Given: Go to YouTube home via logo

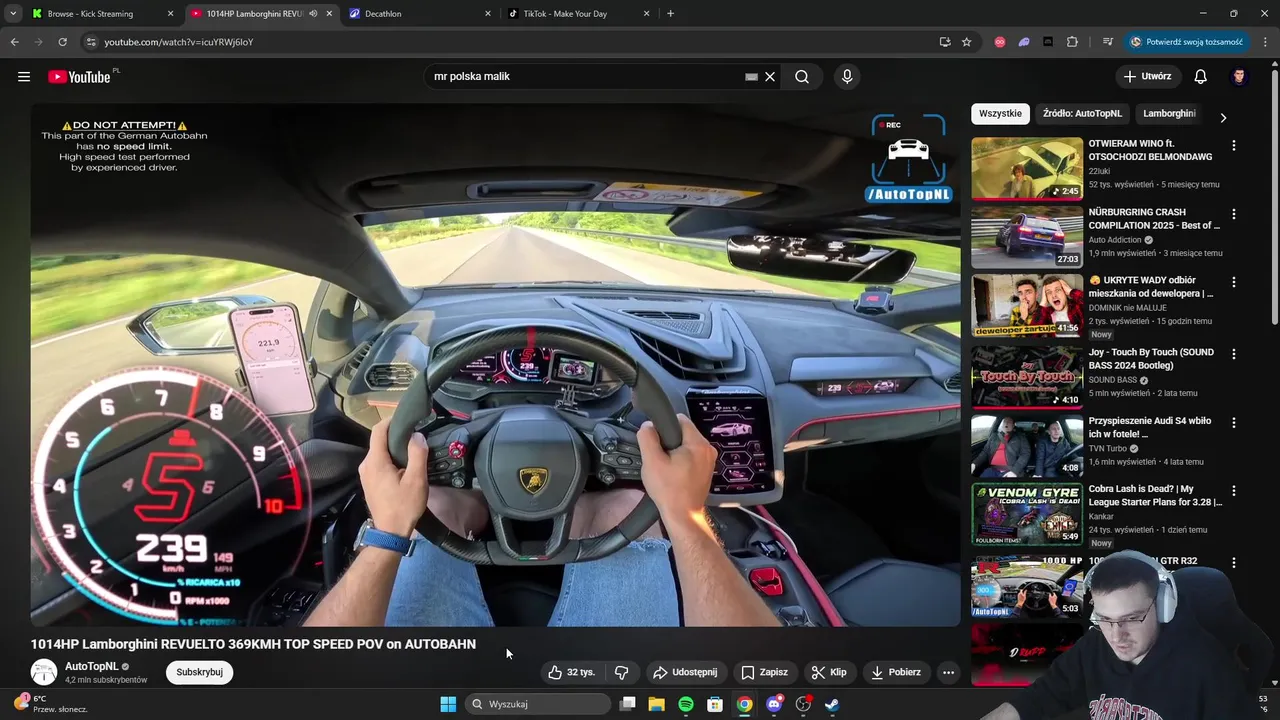Looking at the screenshot, I should tap(80, 77).
